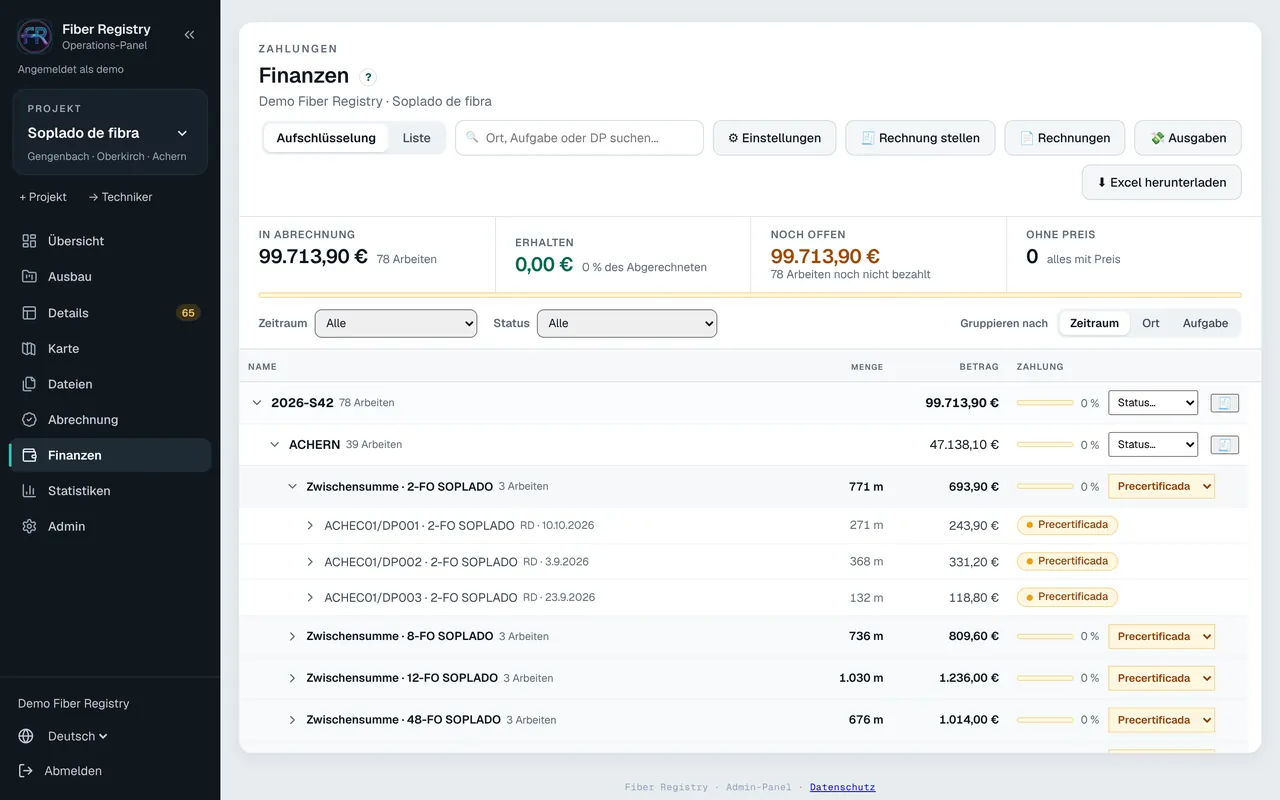1280x800 pixels.
Task: Click the search field for Ort, Aufgabe oder DP
Action: tap(579, 138)
